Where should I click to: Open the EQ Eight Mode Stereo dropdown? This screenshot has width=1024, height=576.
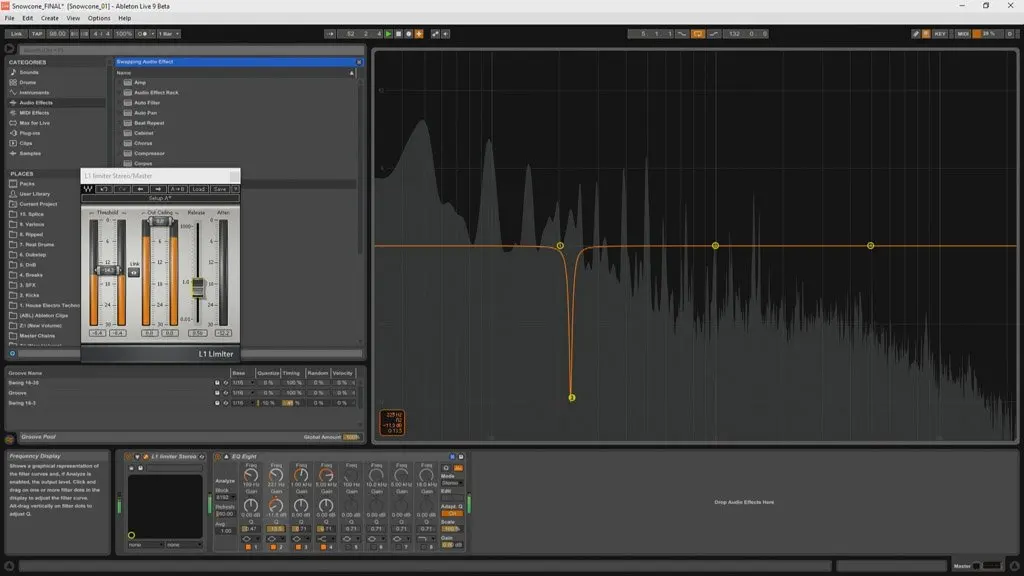click(x=450, y=482)
